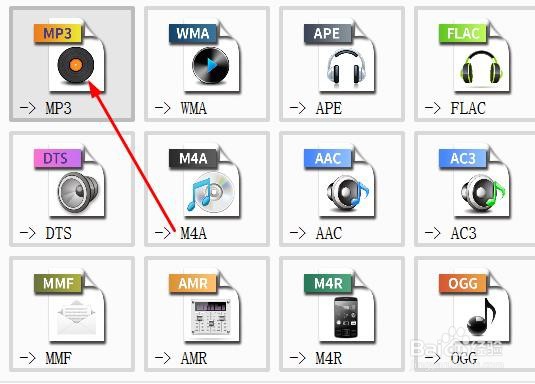This screenshot has width=535, height=384.
Task: Choose the AC3 green-note speaker icon
Action: [x=475, y=181]
